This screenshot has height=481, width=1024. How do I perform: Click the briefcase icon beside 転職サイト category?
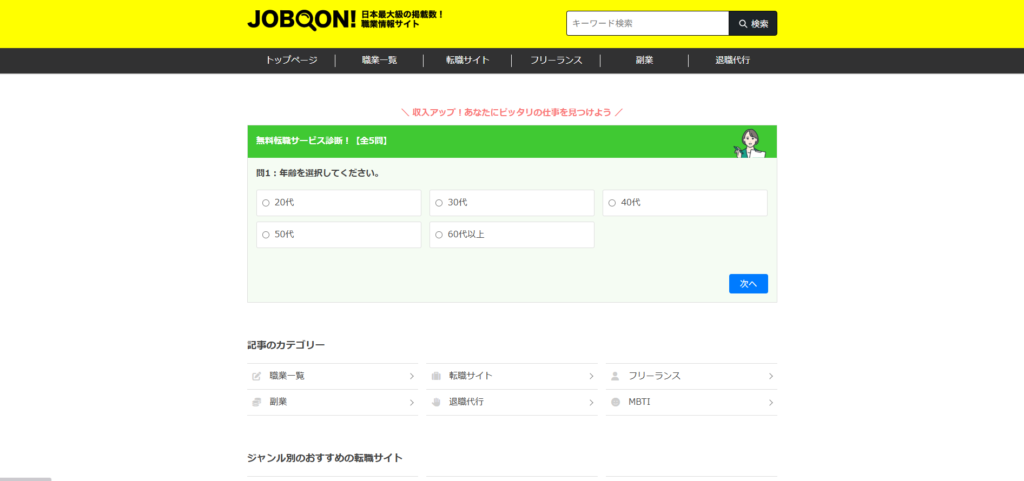436,376
